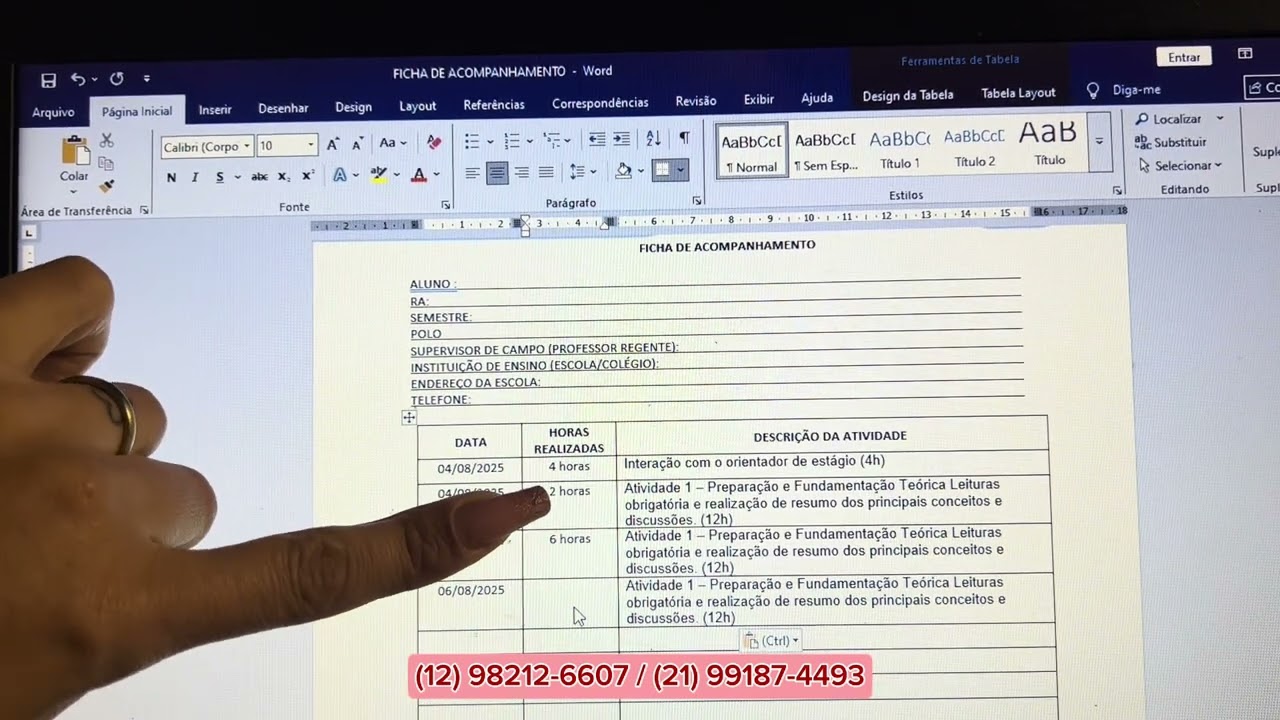This screenshot has width=1280, height=720.
Task: Switch to the Inserir tab
Action: point(215,109)
